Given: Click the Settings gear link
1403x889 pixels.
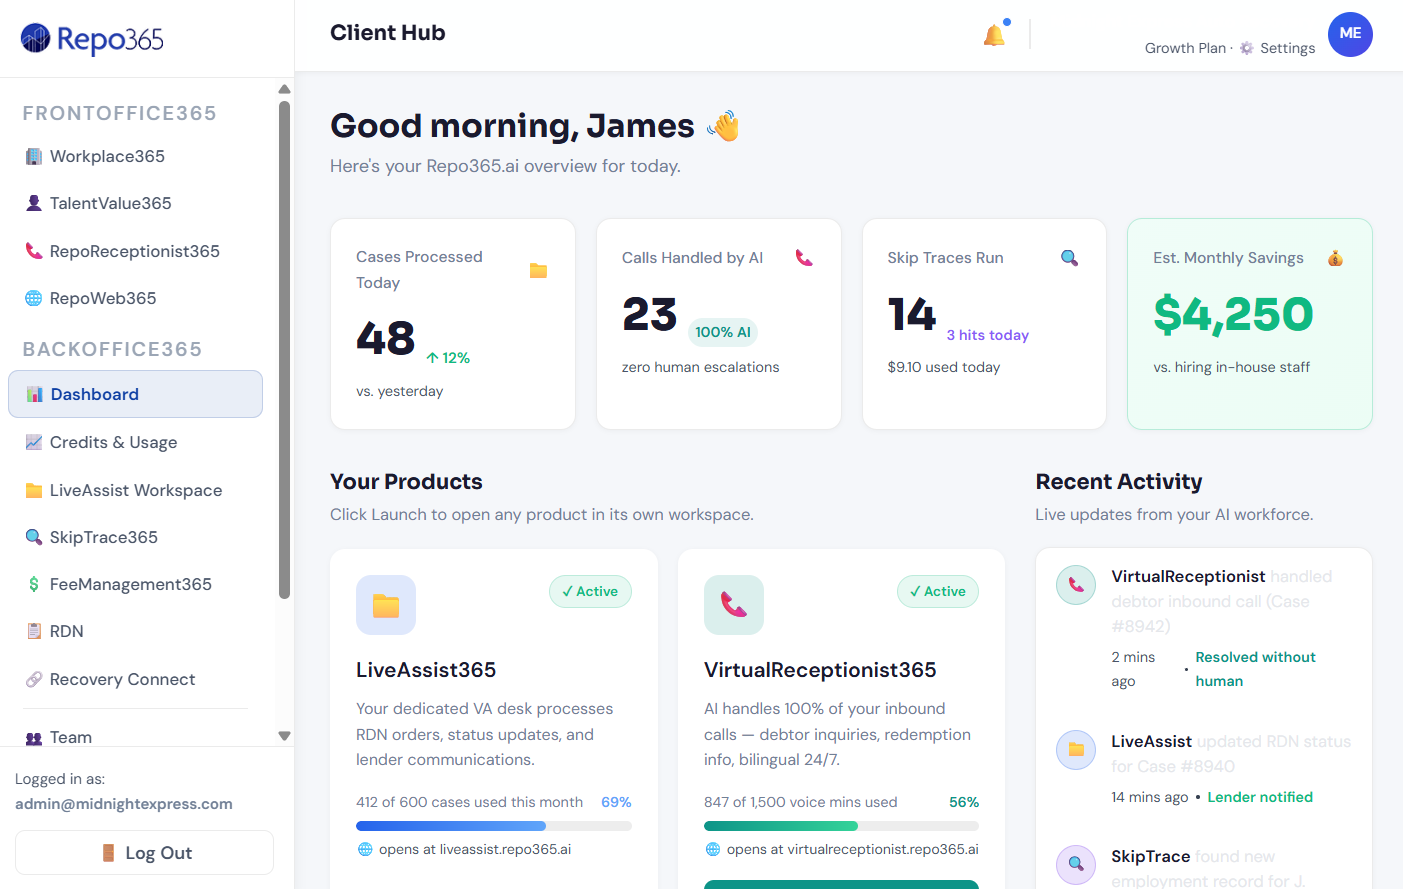Looking at the screenshot, I should 1277,48.
